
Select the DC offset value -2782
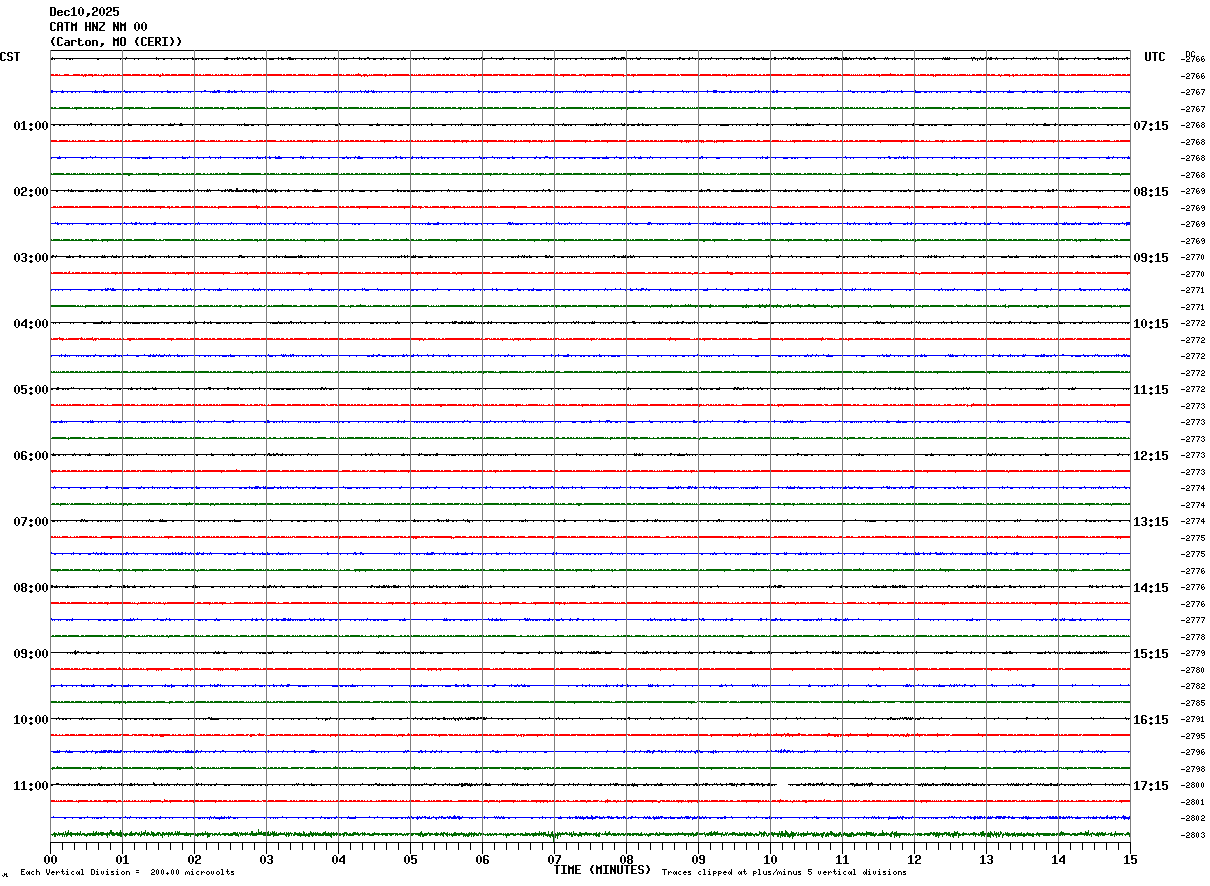tap(1194, 687)
